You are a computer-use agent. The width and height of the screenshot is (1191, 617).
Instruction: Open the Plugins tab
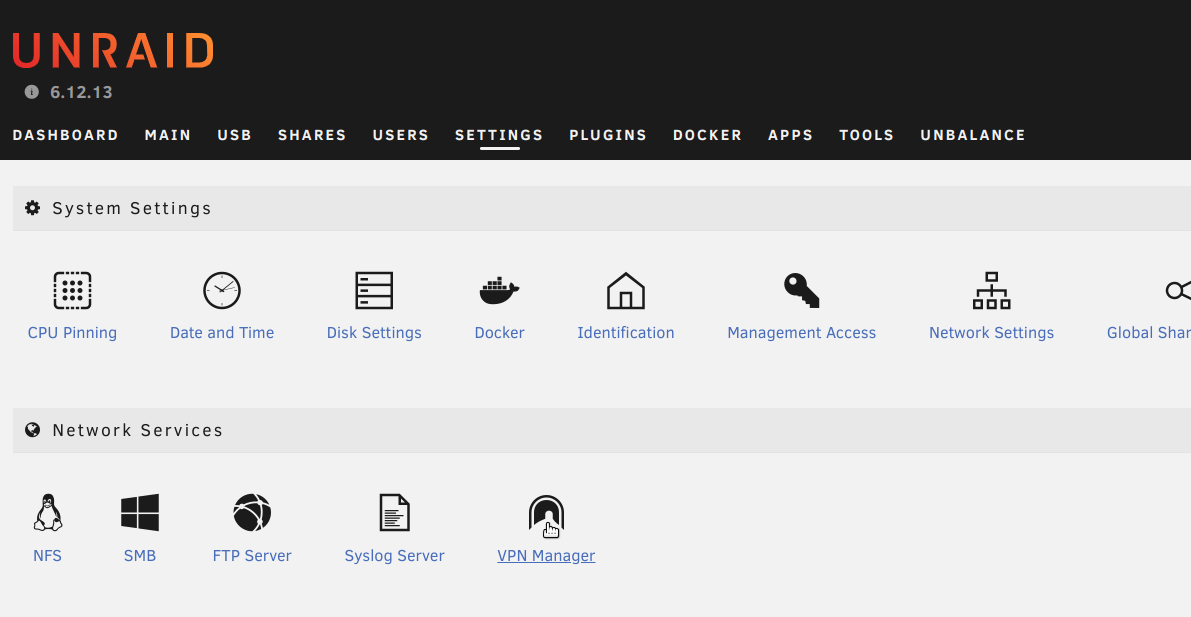pyautogui.click(x=608, y=135)
